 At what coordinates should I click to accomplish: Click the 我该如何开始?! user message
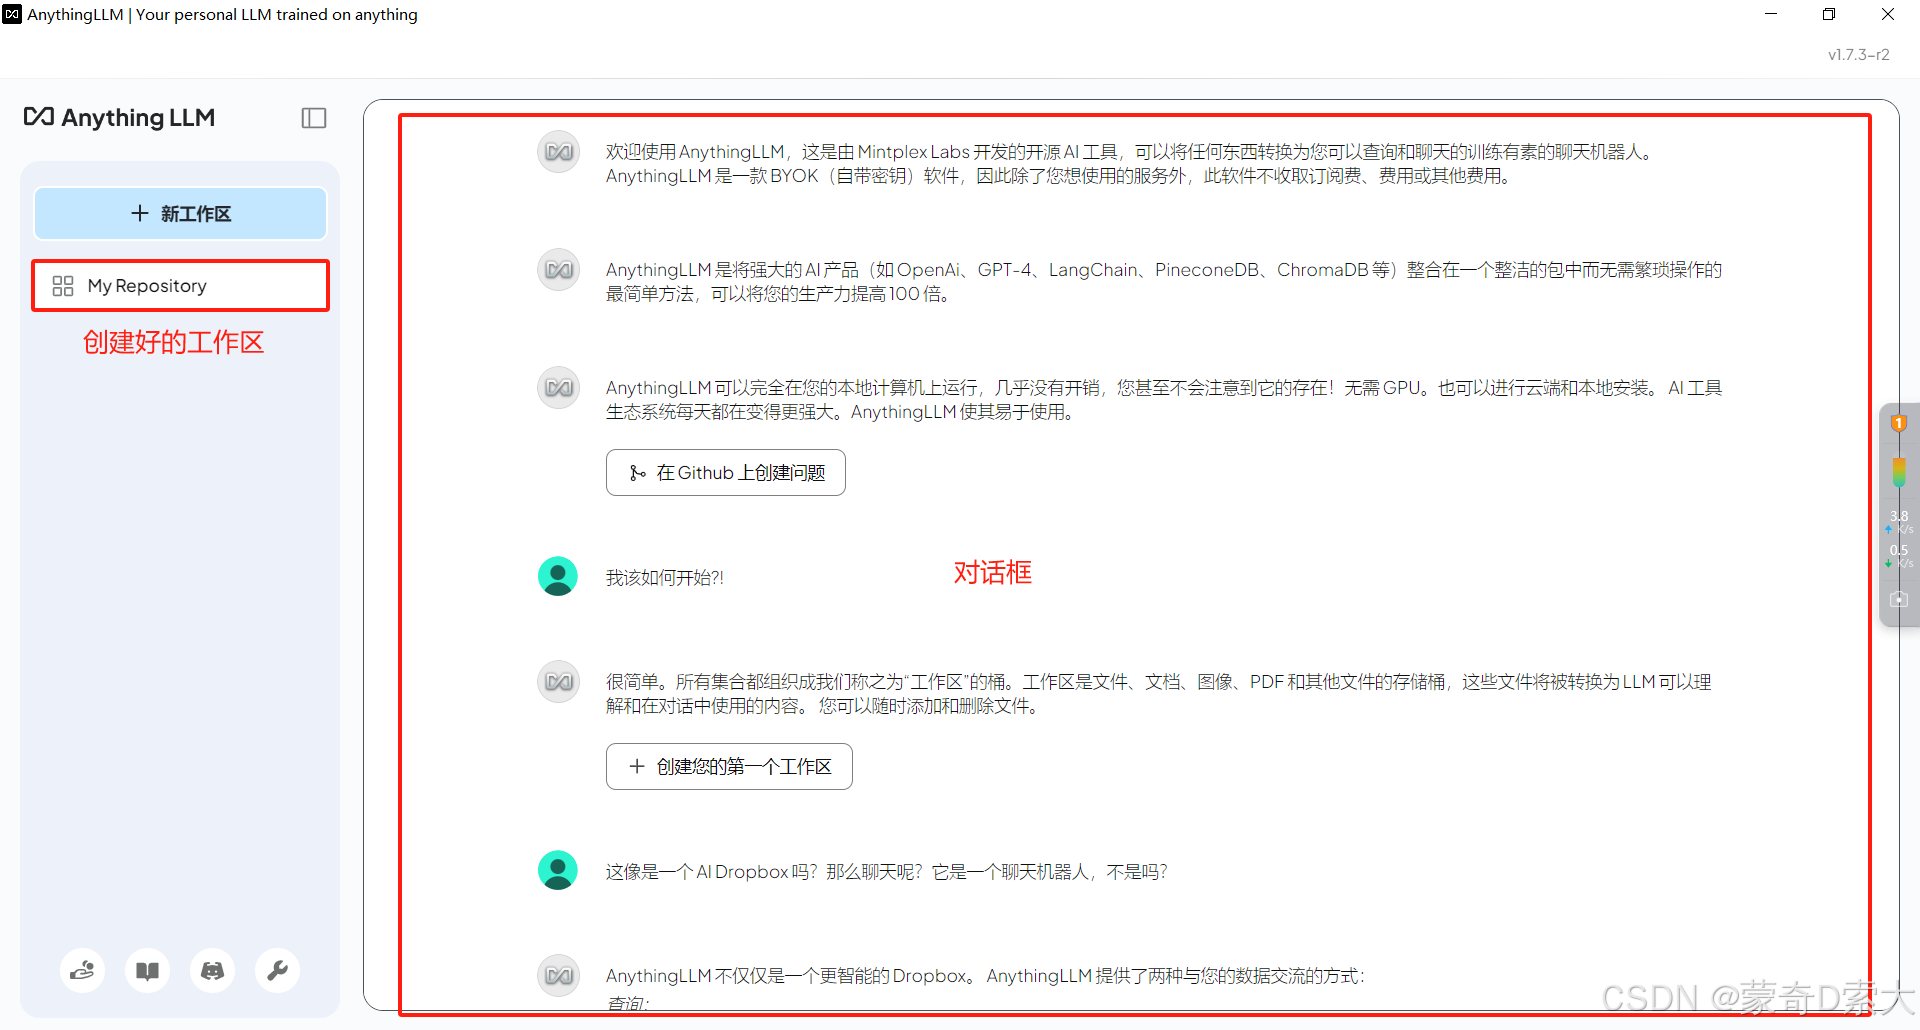click(x=665, y=578)
